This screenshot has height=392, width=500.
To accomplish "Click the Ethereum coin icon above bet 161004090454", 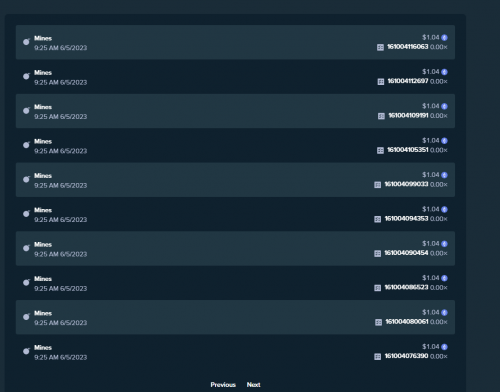I will coord(444,244).
